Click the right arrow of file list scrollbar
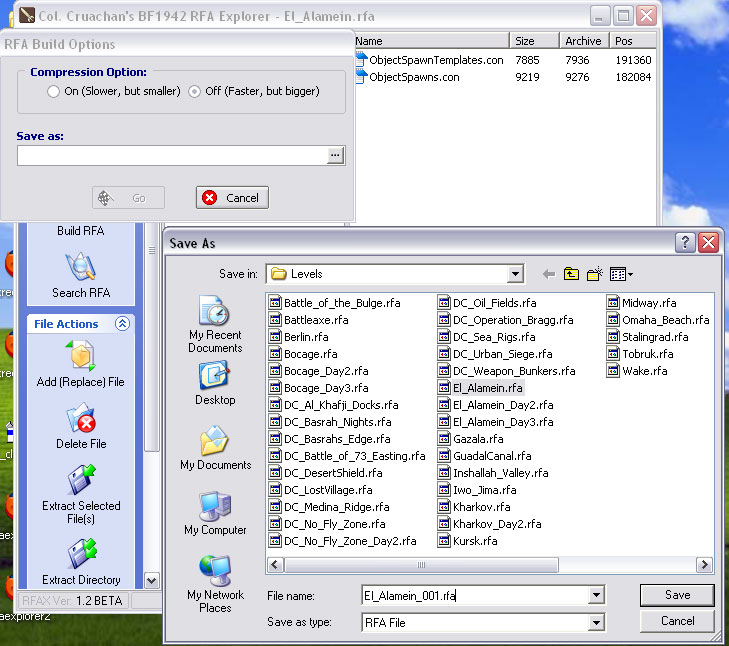 [704, 565]
